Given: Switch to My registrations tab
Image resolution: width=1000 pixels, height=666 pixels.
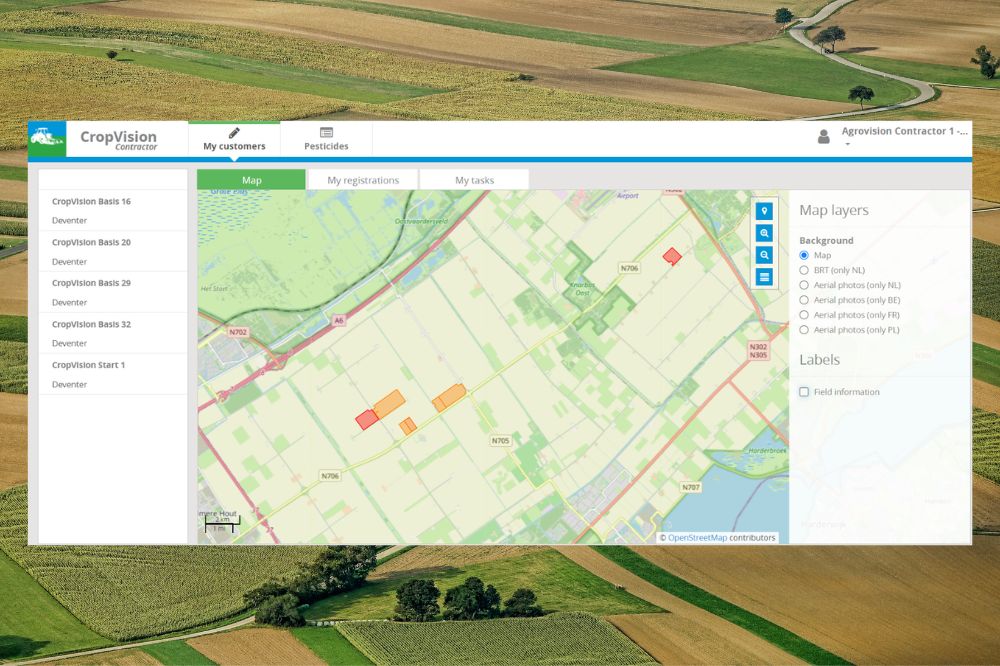Looking at the screenshot, I should point(363,180).
